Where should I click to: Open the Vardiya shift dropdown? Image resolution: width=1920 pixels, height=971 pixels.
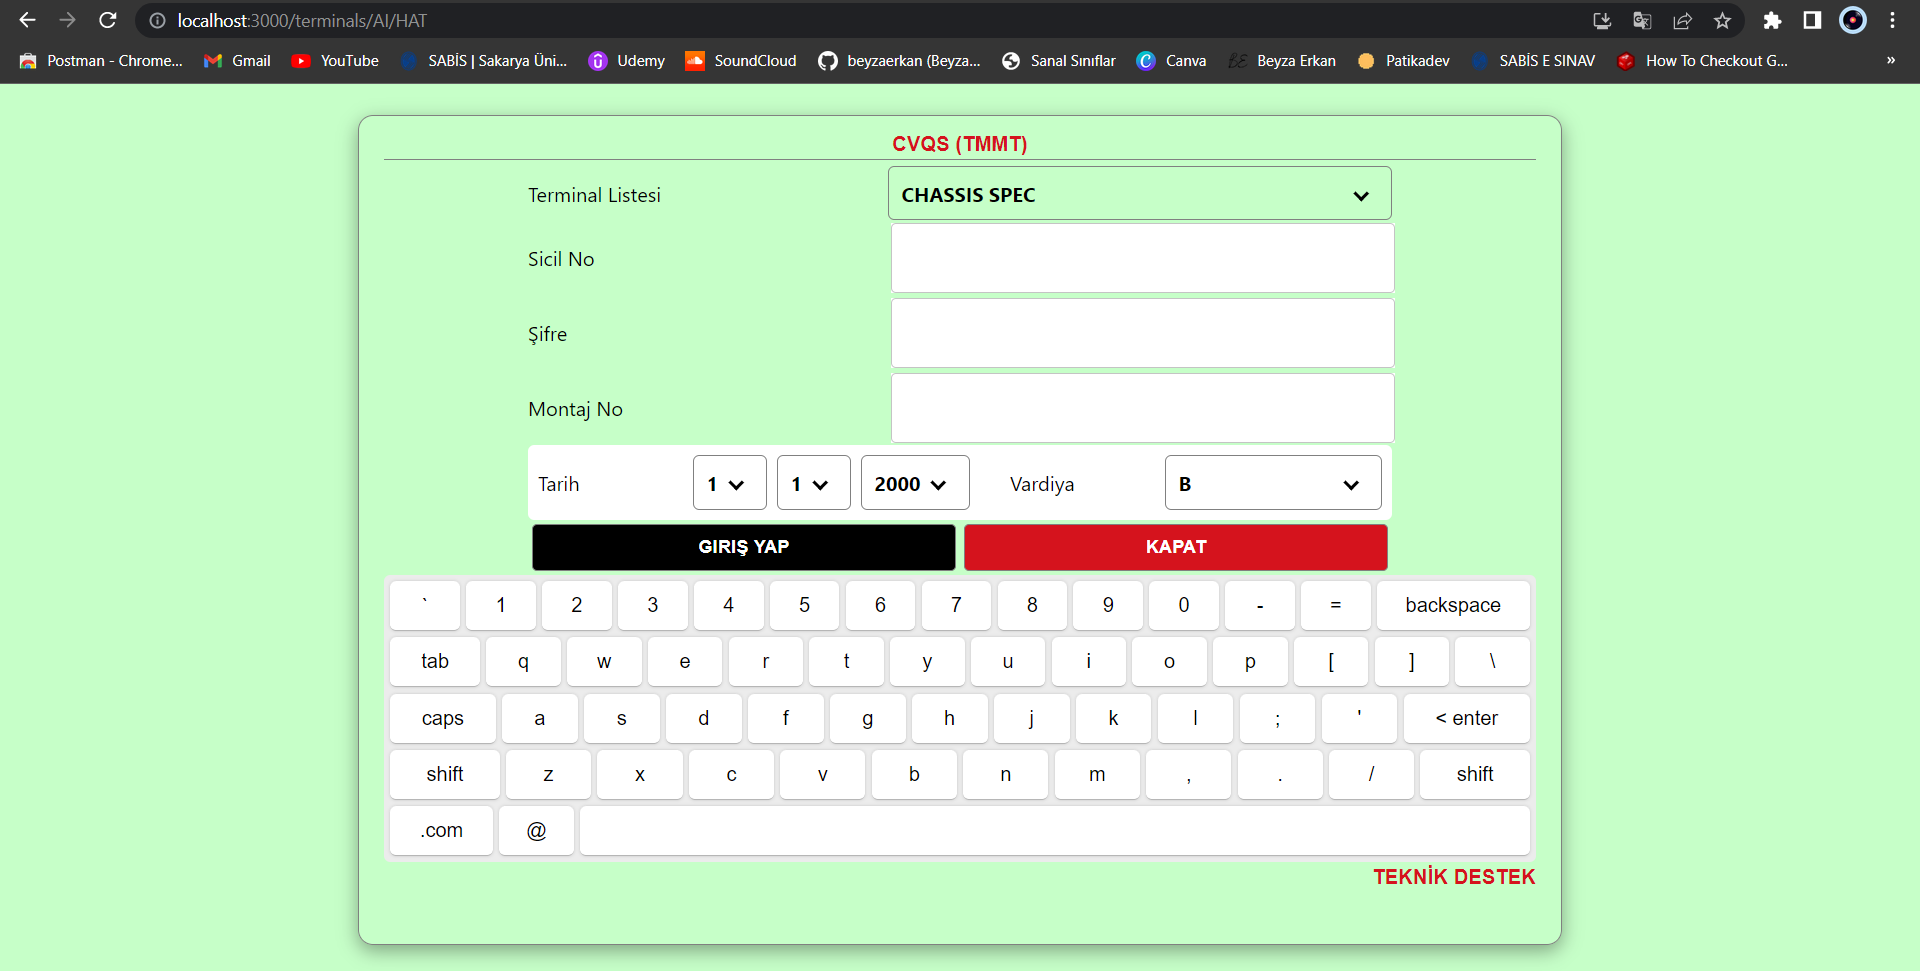tap(1273, 483)
